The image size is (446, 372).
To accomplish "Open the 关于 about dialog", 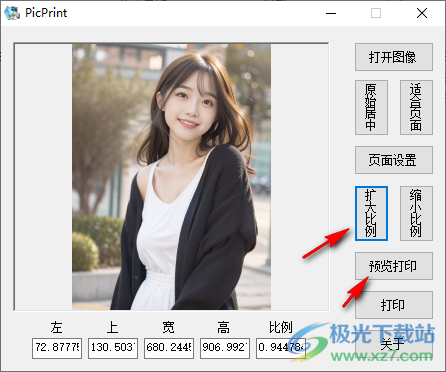I will click(394, 344).
